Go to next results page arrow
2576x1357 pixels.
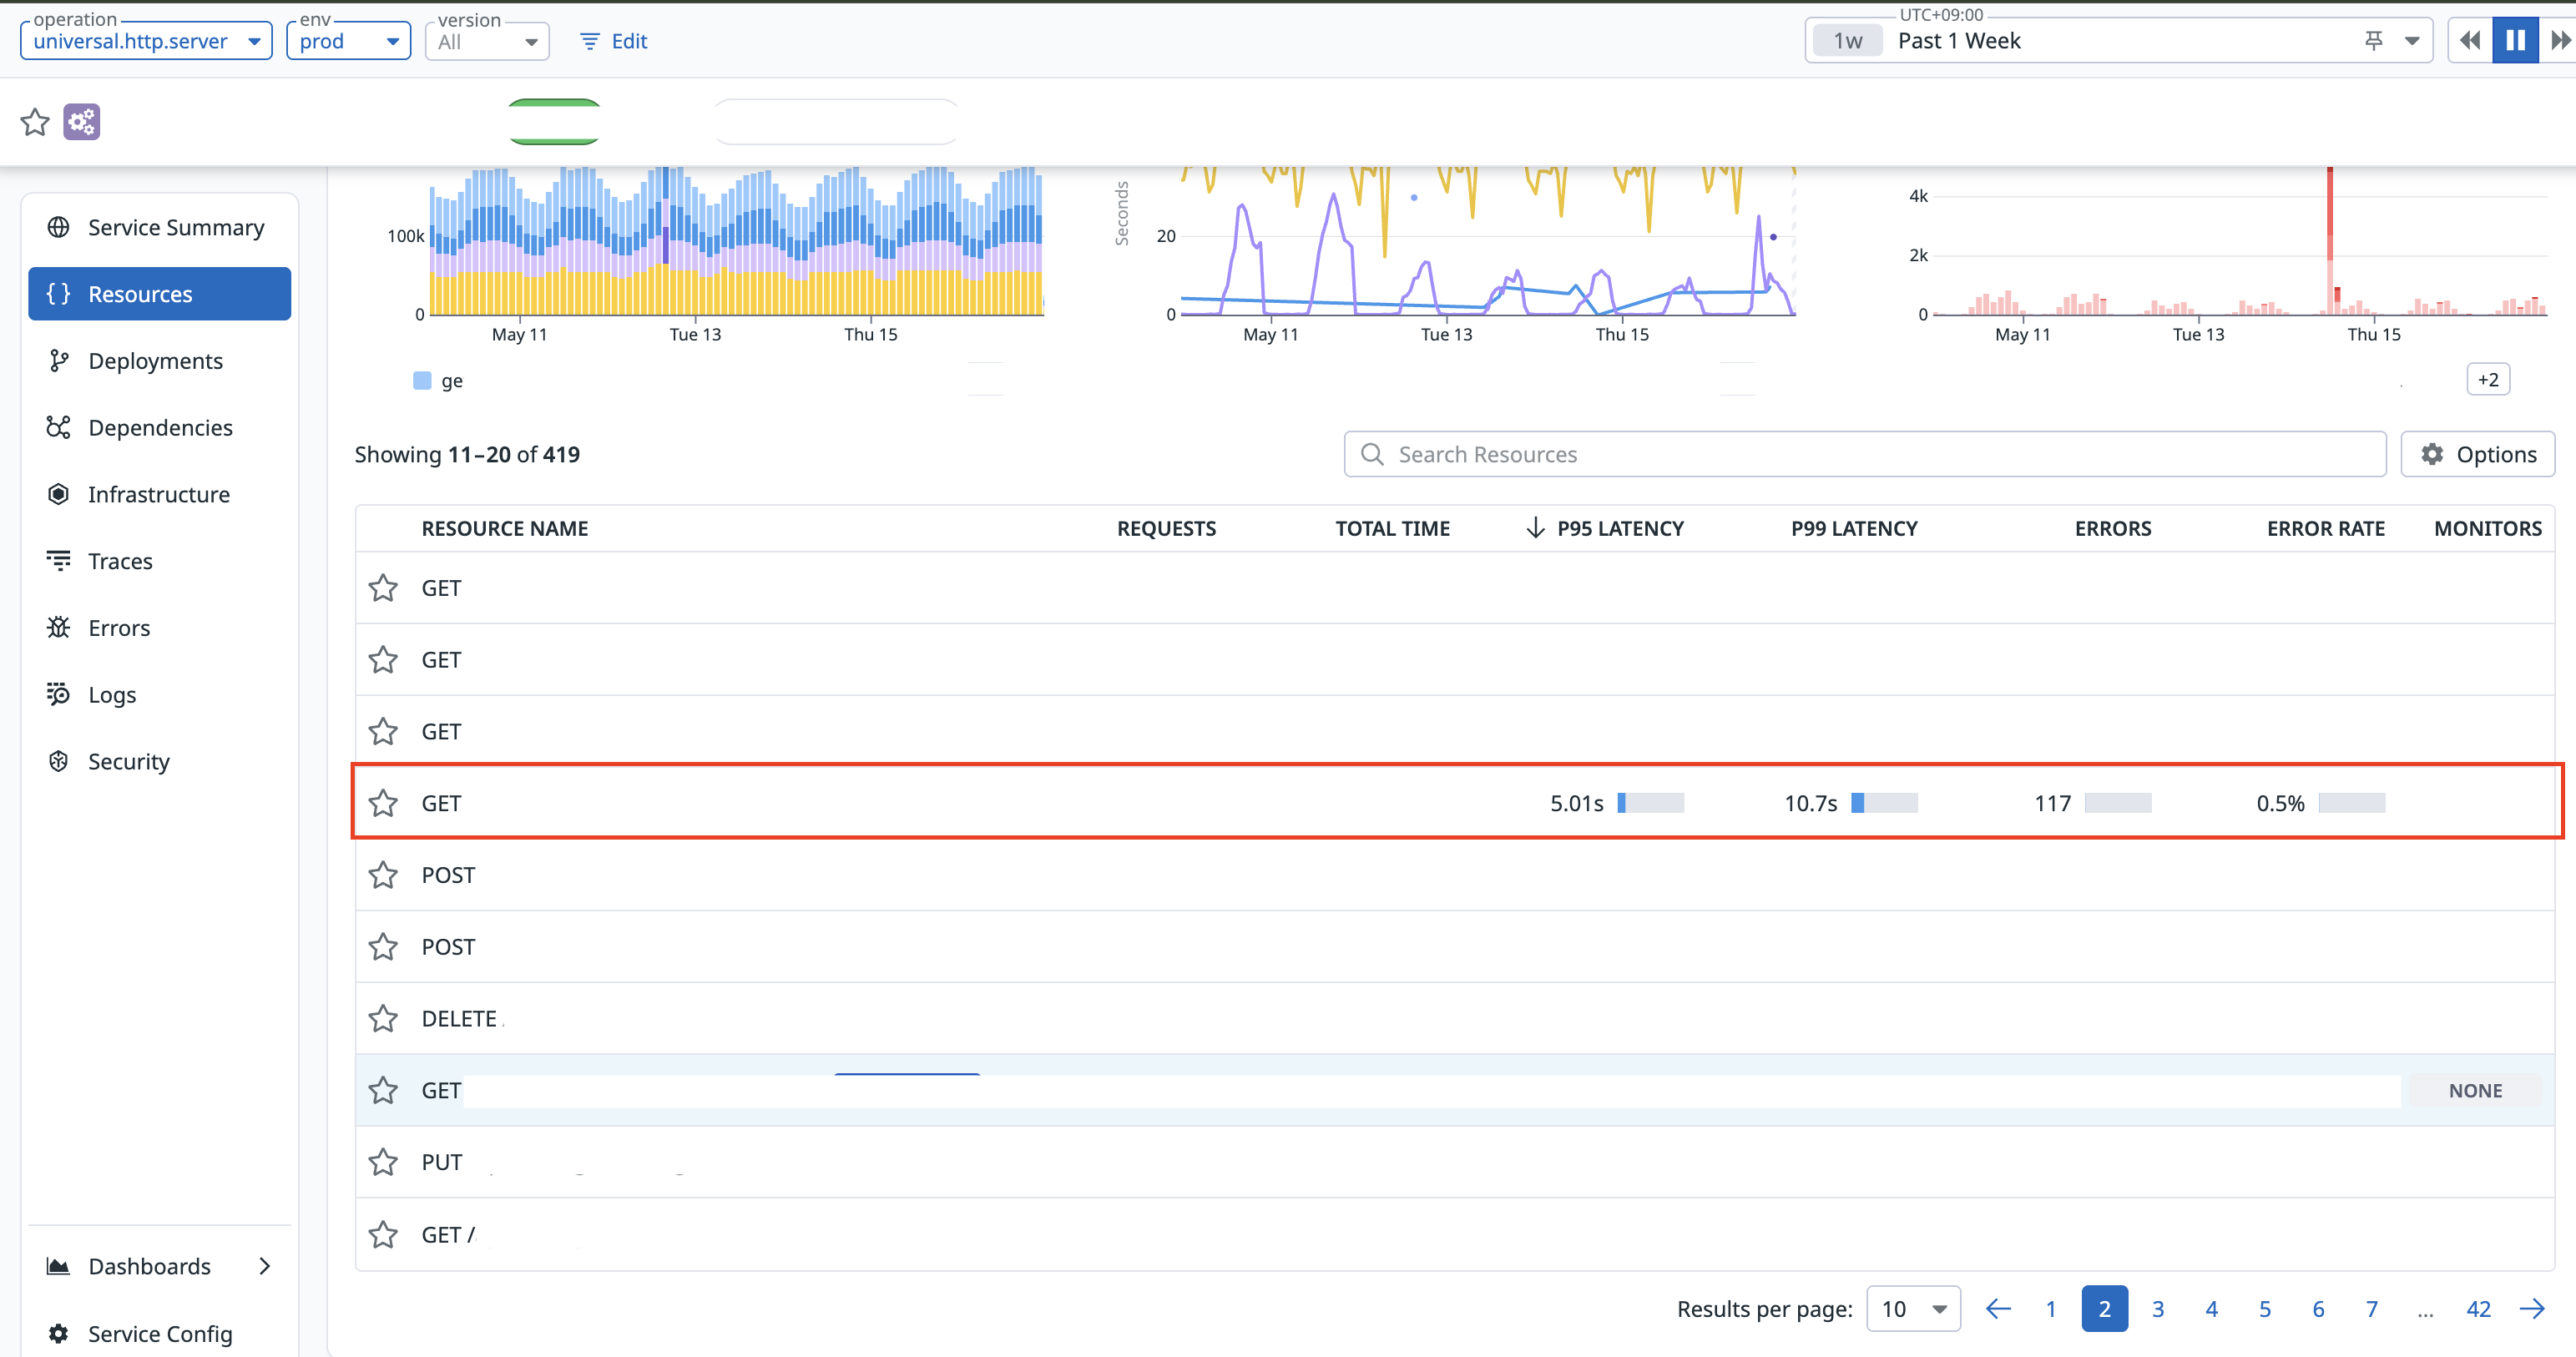2532,1309
